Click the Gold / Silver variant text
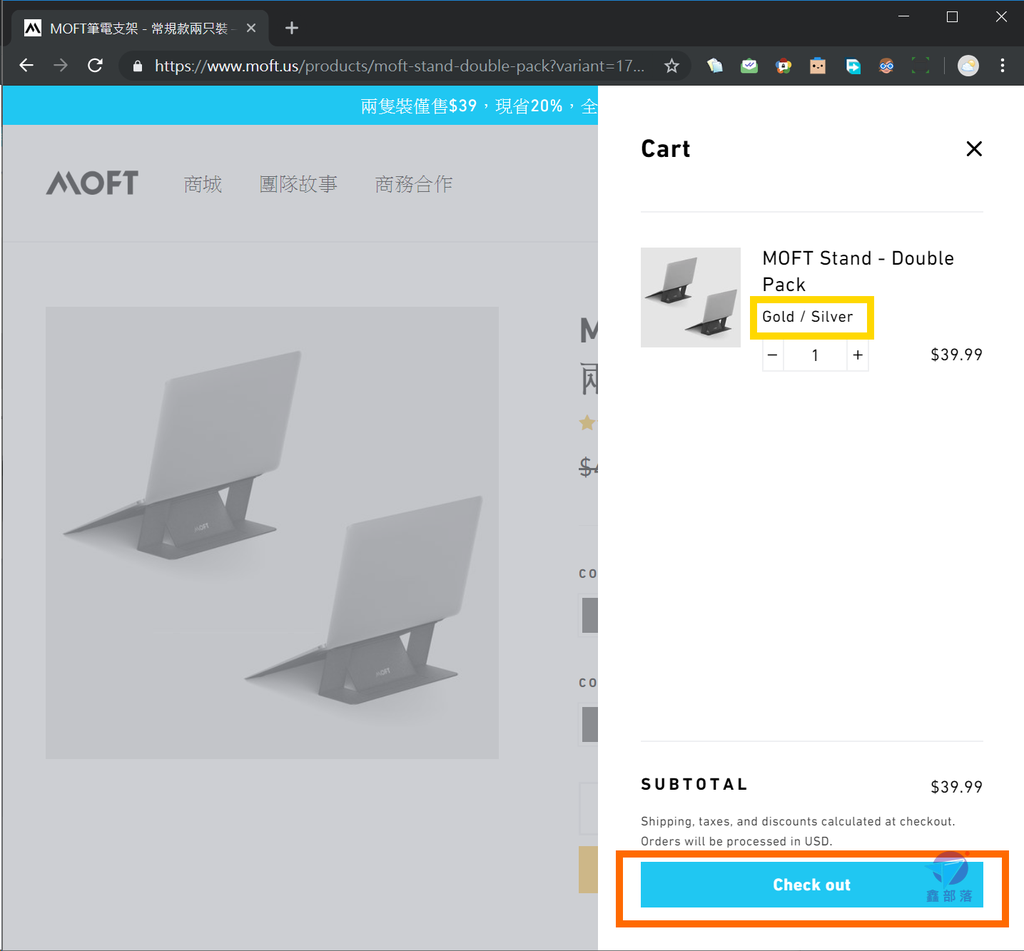Image resolution: width=1024 pixels, height=951 pixels. click(807, 317)
